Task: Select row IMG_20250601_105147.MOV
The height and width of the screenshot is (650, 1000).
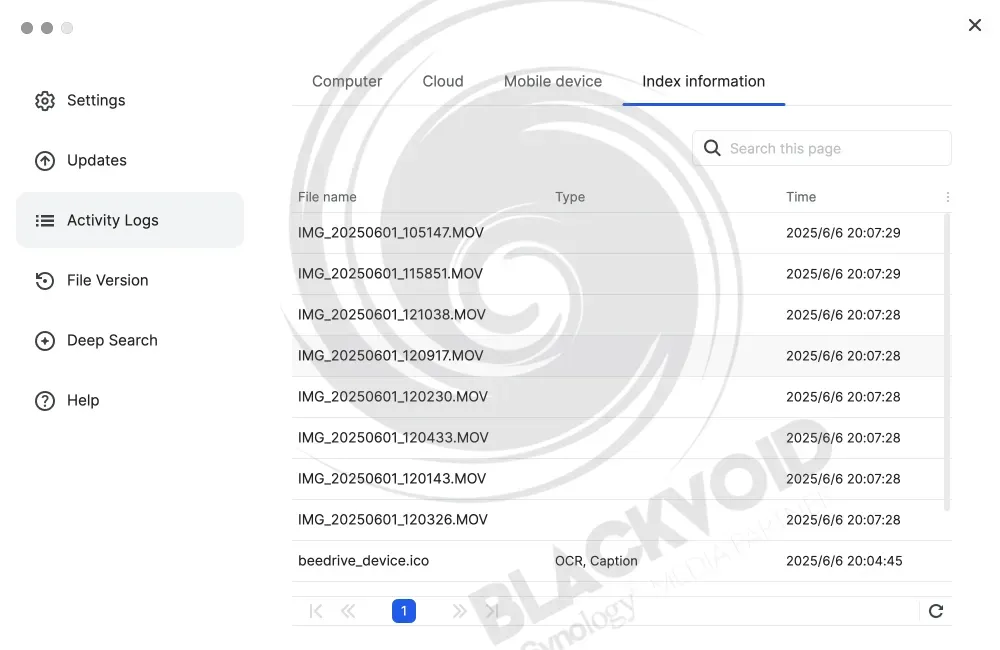Action: pos(622,233)
